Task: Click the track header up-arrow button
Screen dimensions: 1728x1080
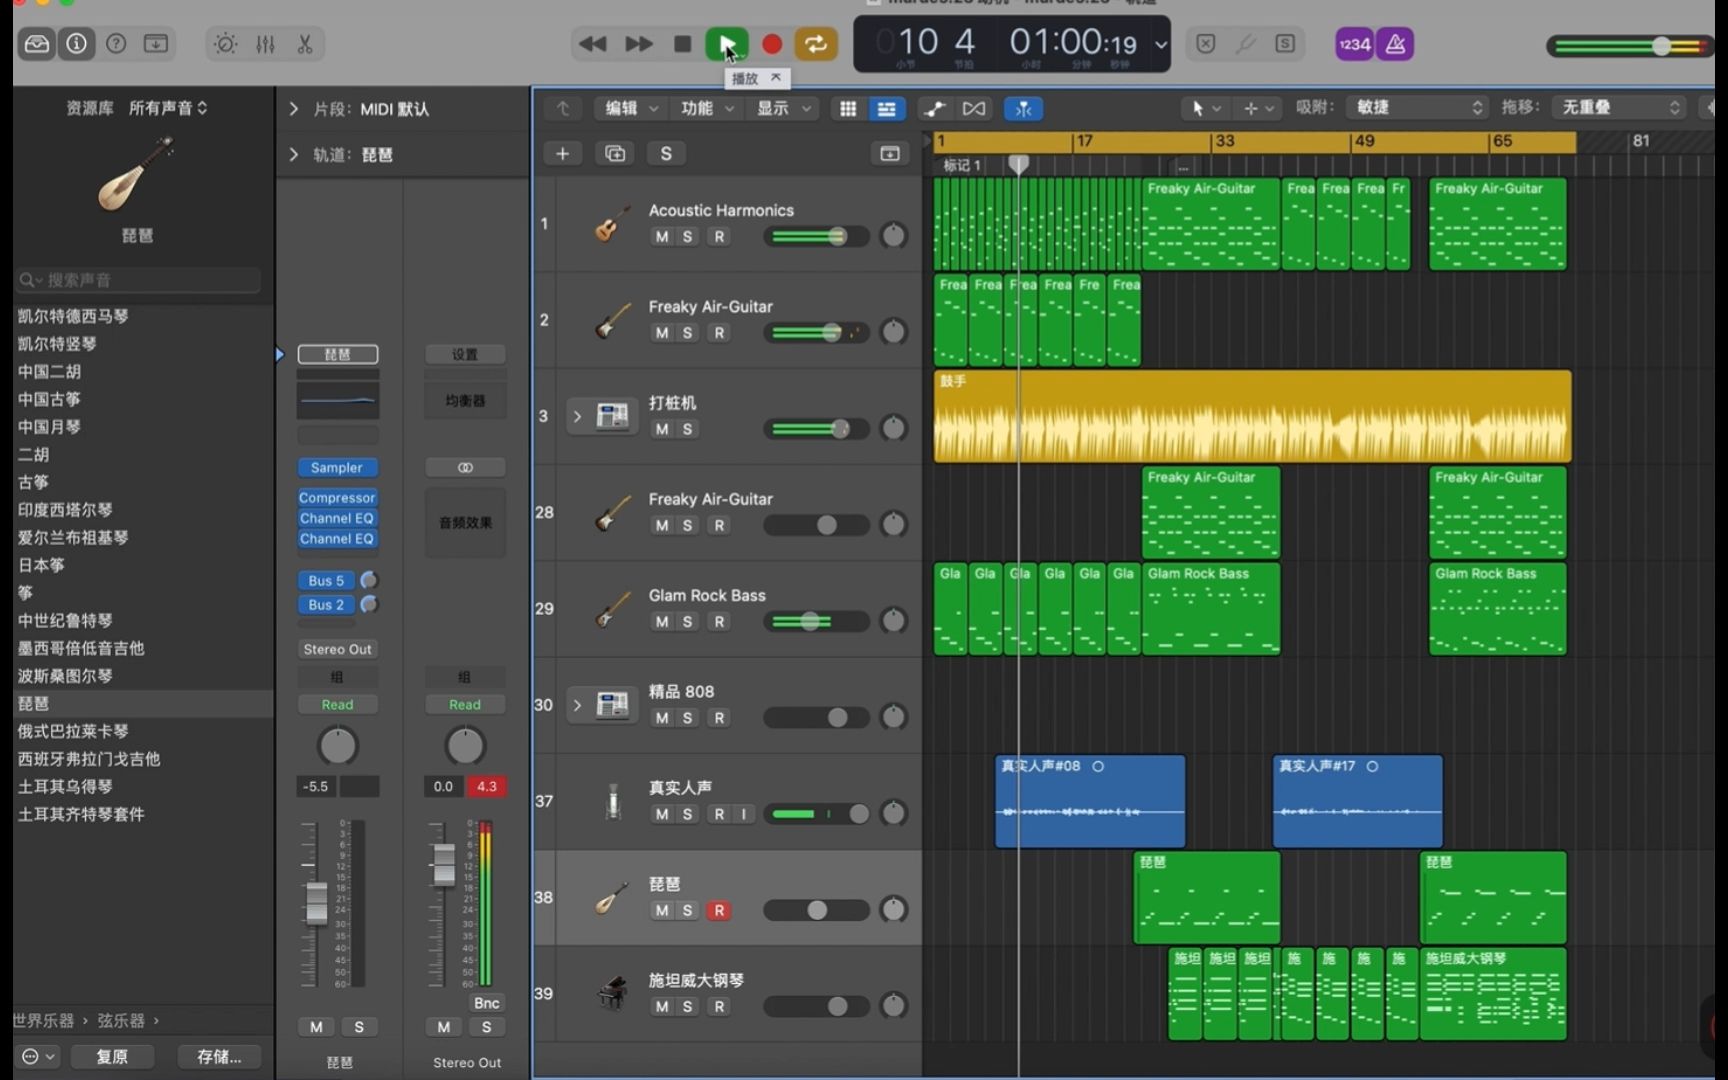Action: pos(563,109)
